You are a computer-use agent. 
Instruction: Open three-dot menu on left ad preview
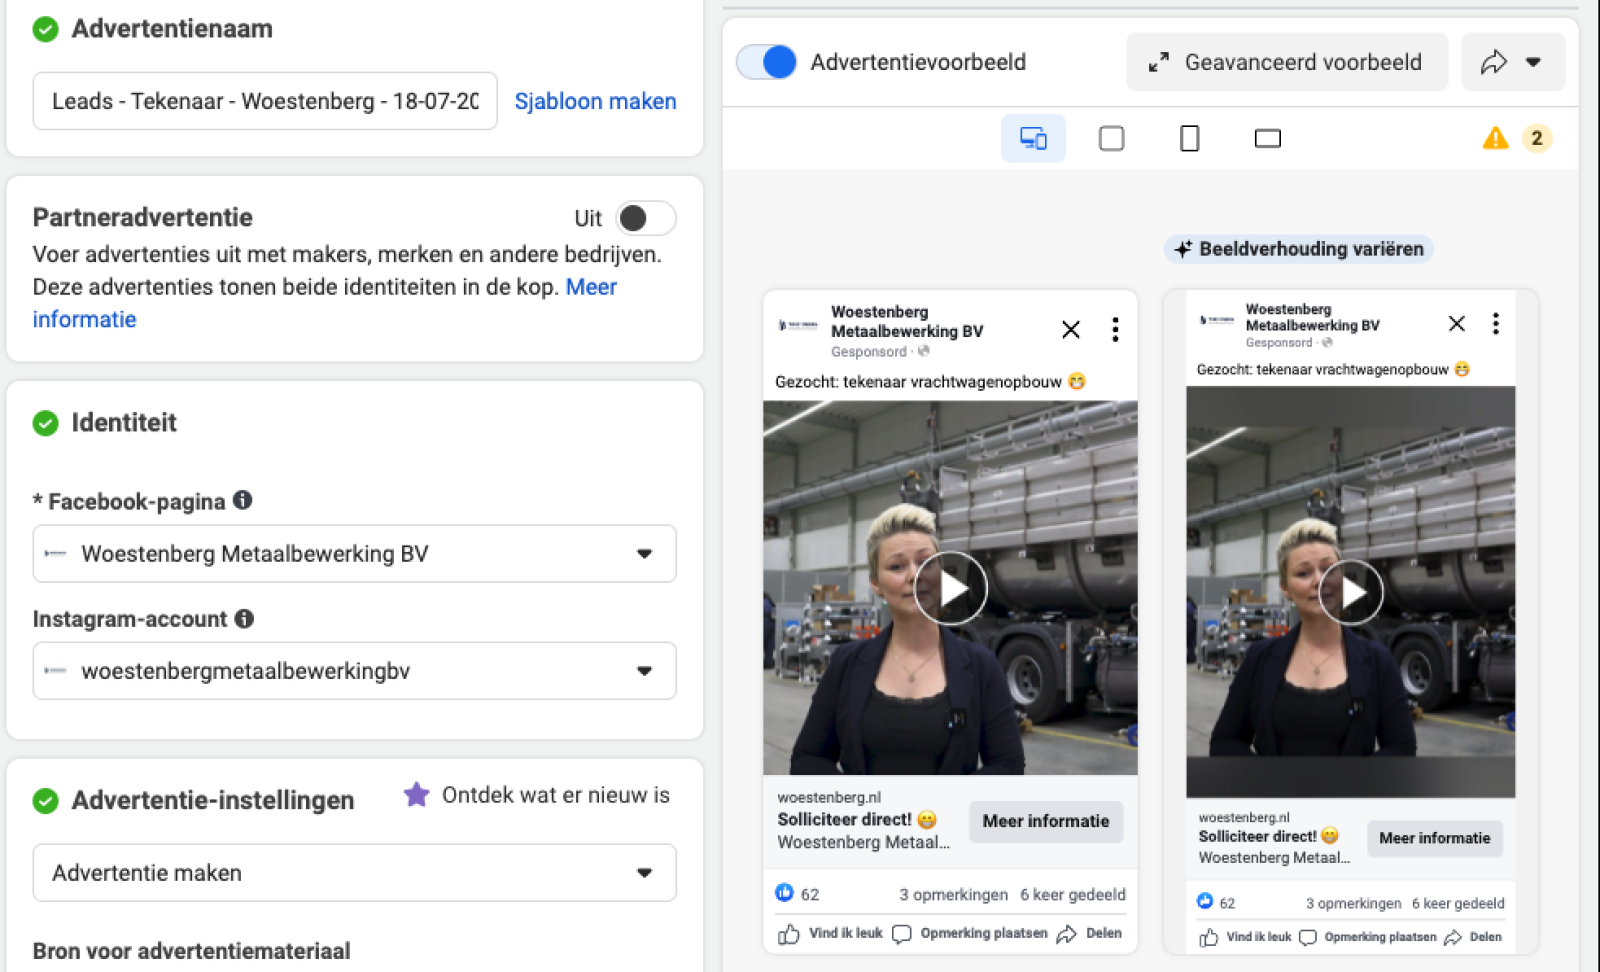[x=1115, y=330]
